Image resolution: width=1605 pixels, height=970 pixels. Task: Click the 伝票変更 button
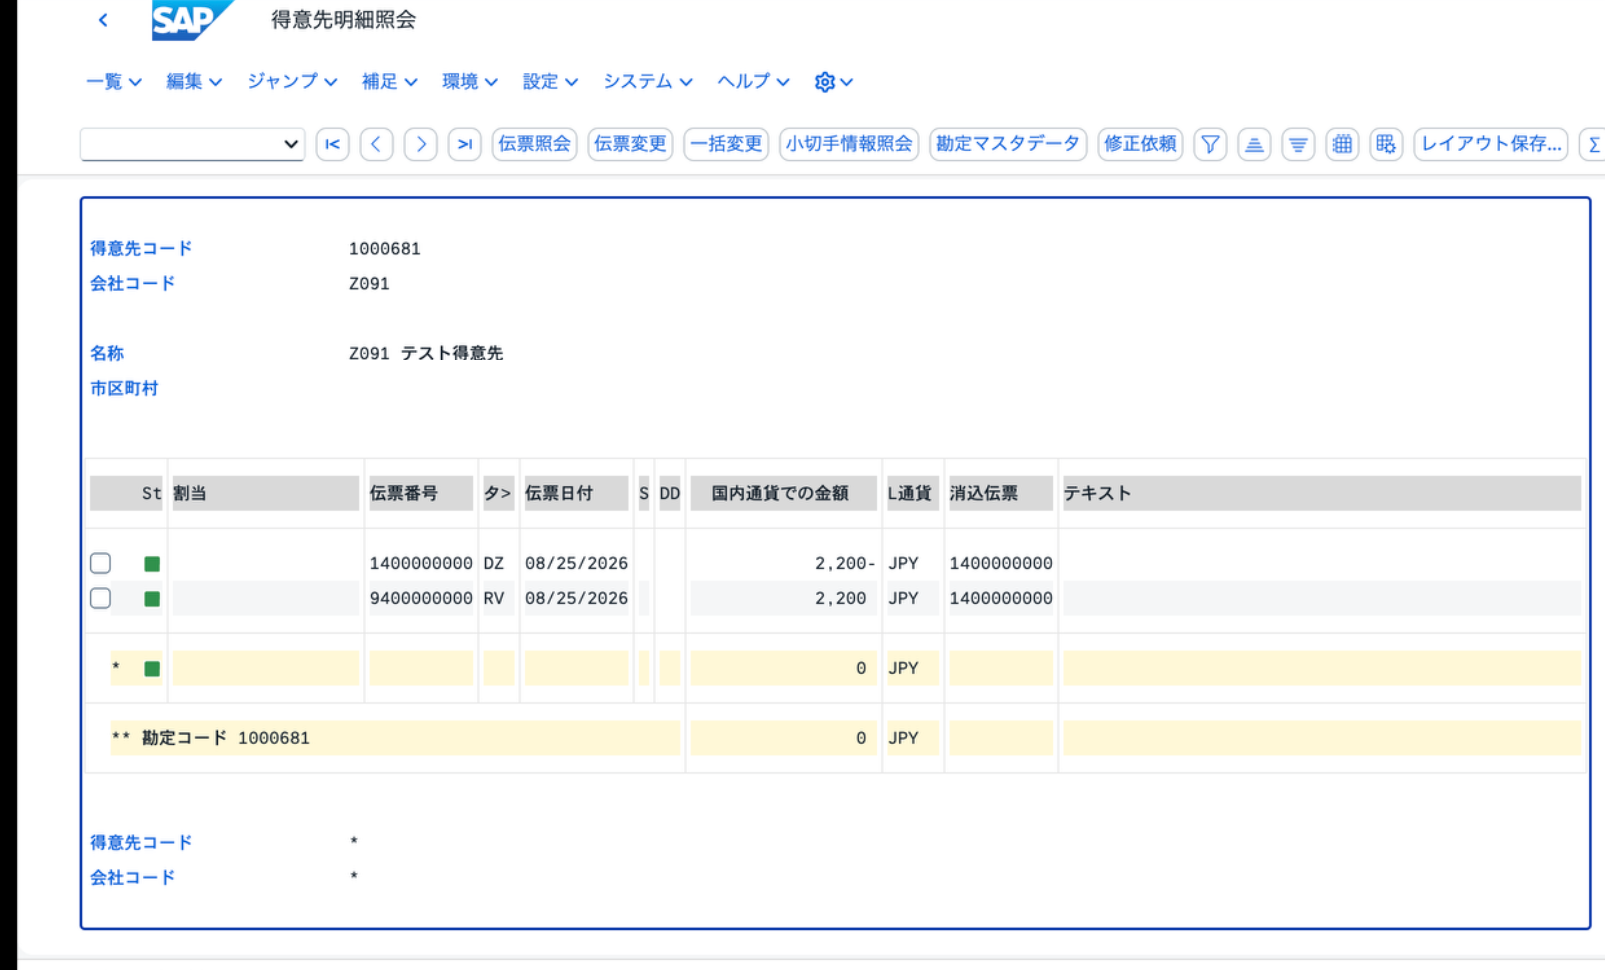[630, 144]
